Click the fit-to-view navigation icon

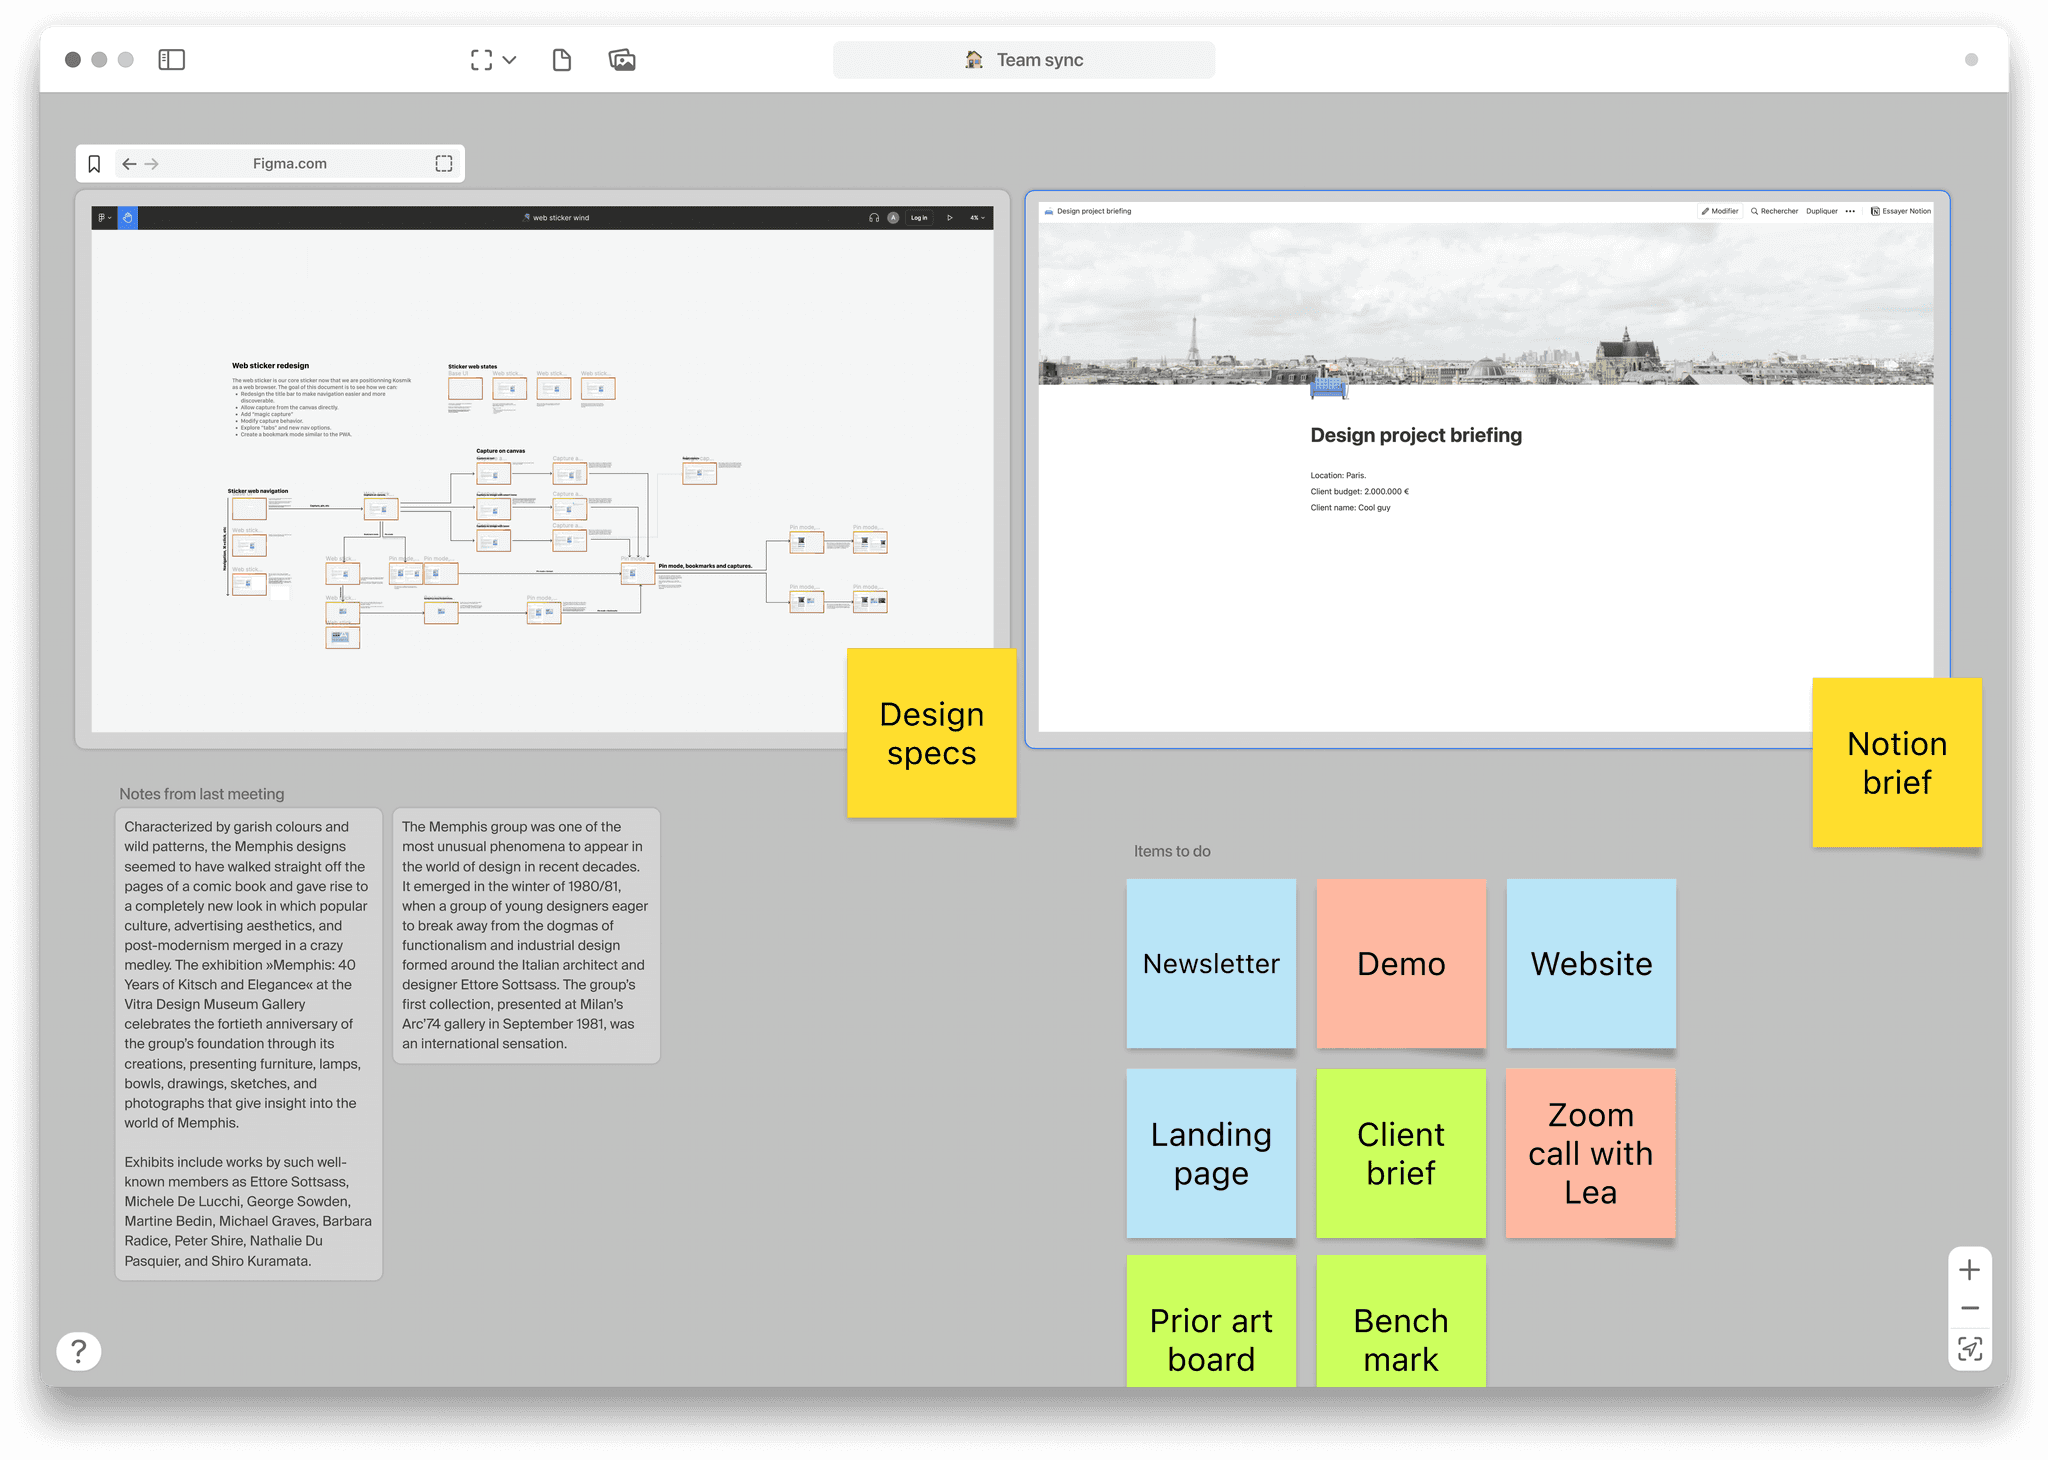(1969, 1349)
